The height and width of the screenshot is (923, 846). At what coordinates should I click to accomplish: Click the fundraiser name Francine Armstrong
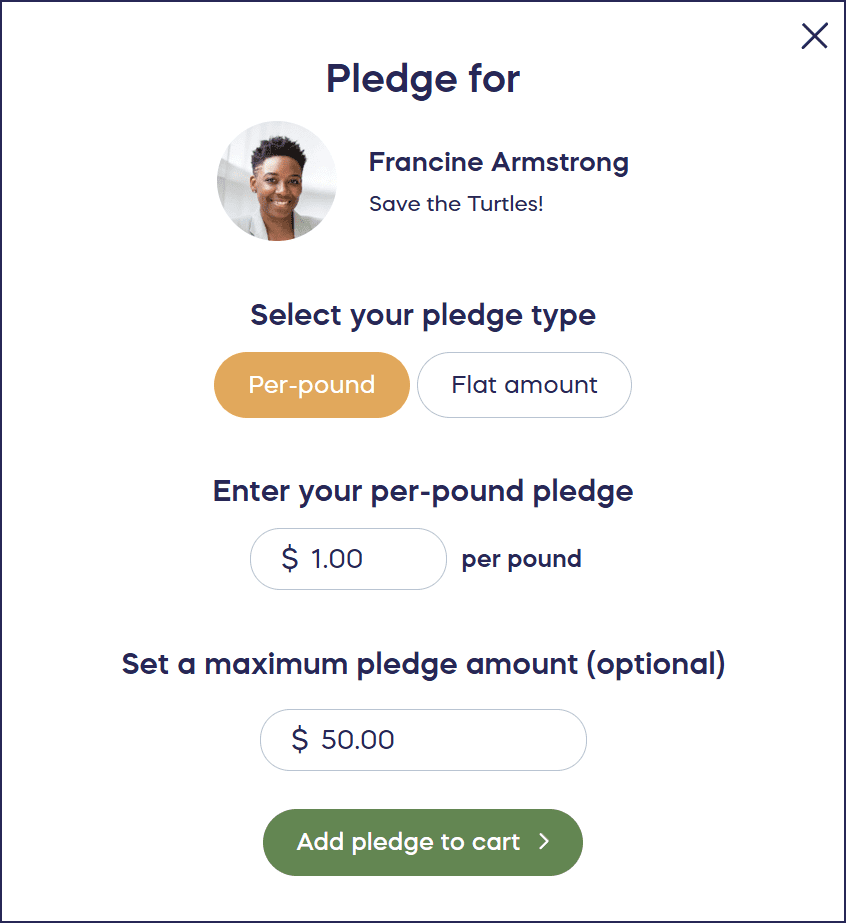pyautogui.click(x=497, y=161)
